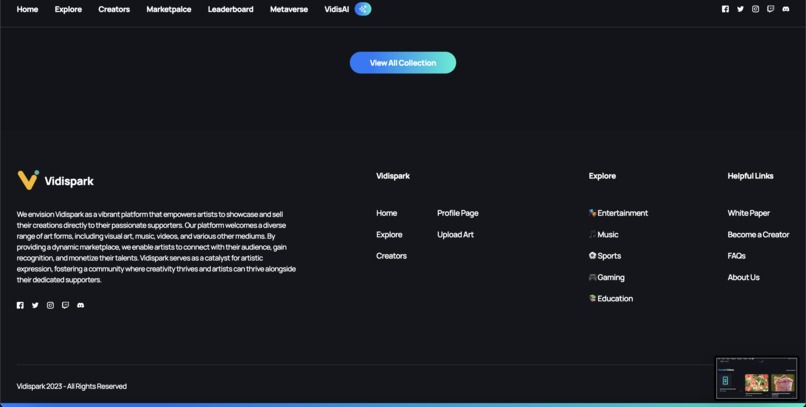Open the White Paper link
806x407 pixels.
[748, 213]
